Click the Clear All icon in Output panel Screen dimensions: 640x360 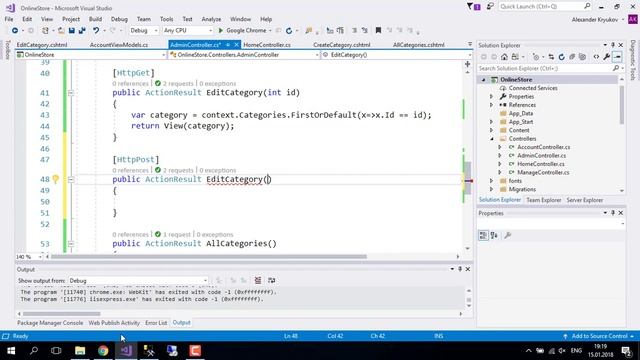coord(258,280)
